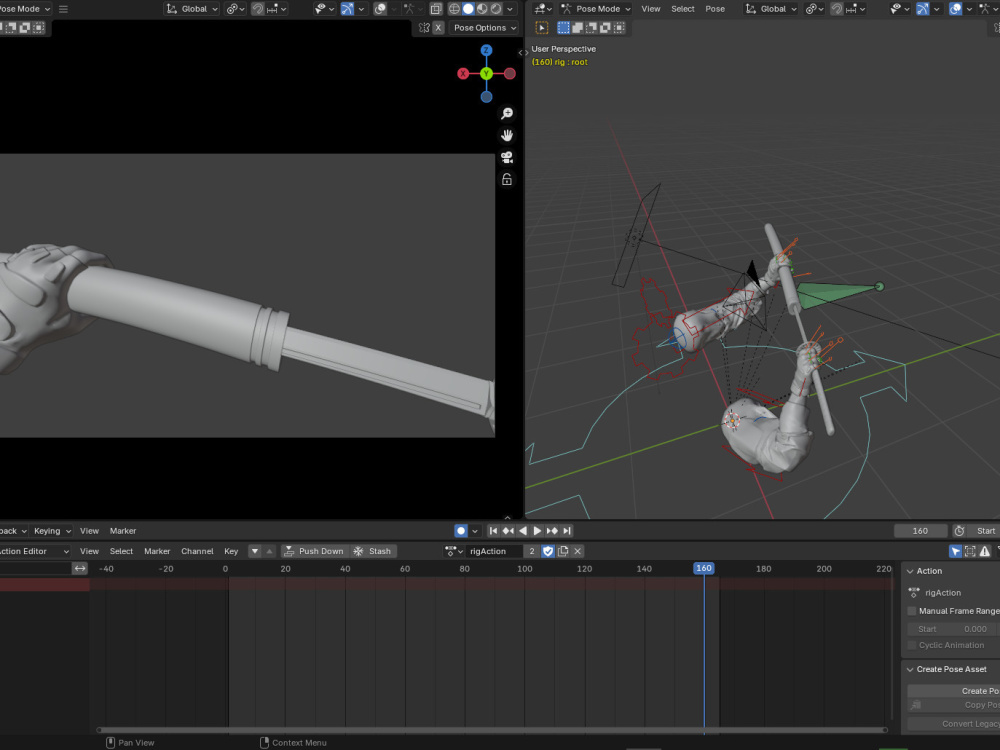
Task: Collapse sidebar using arrow between viewports
Action: click(x=522, y=53)
